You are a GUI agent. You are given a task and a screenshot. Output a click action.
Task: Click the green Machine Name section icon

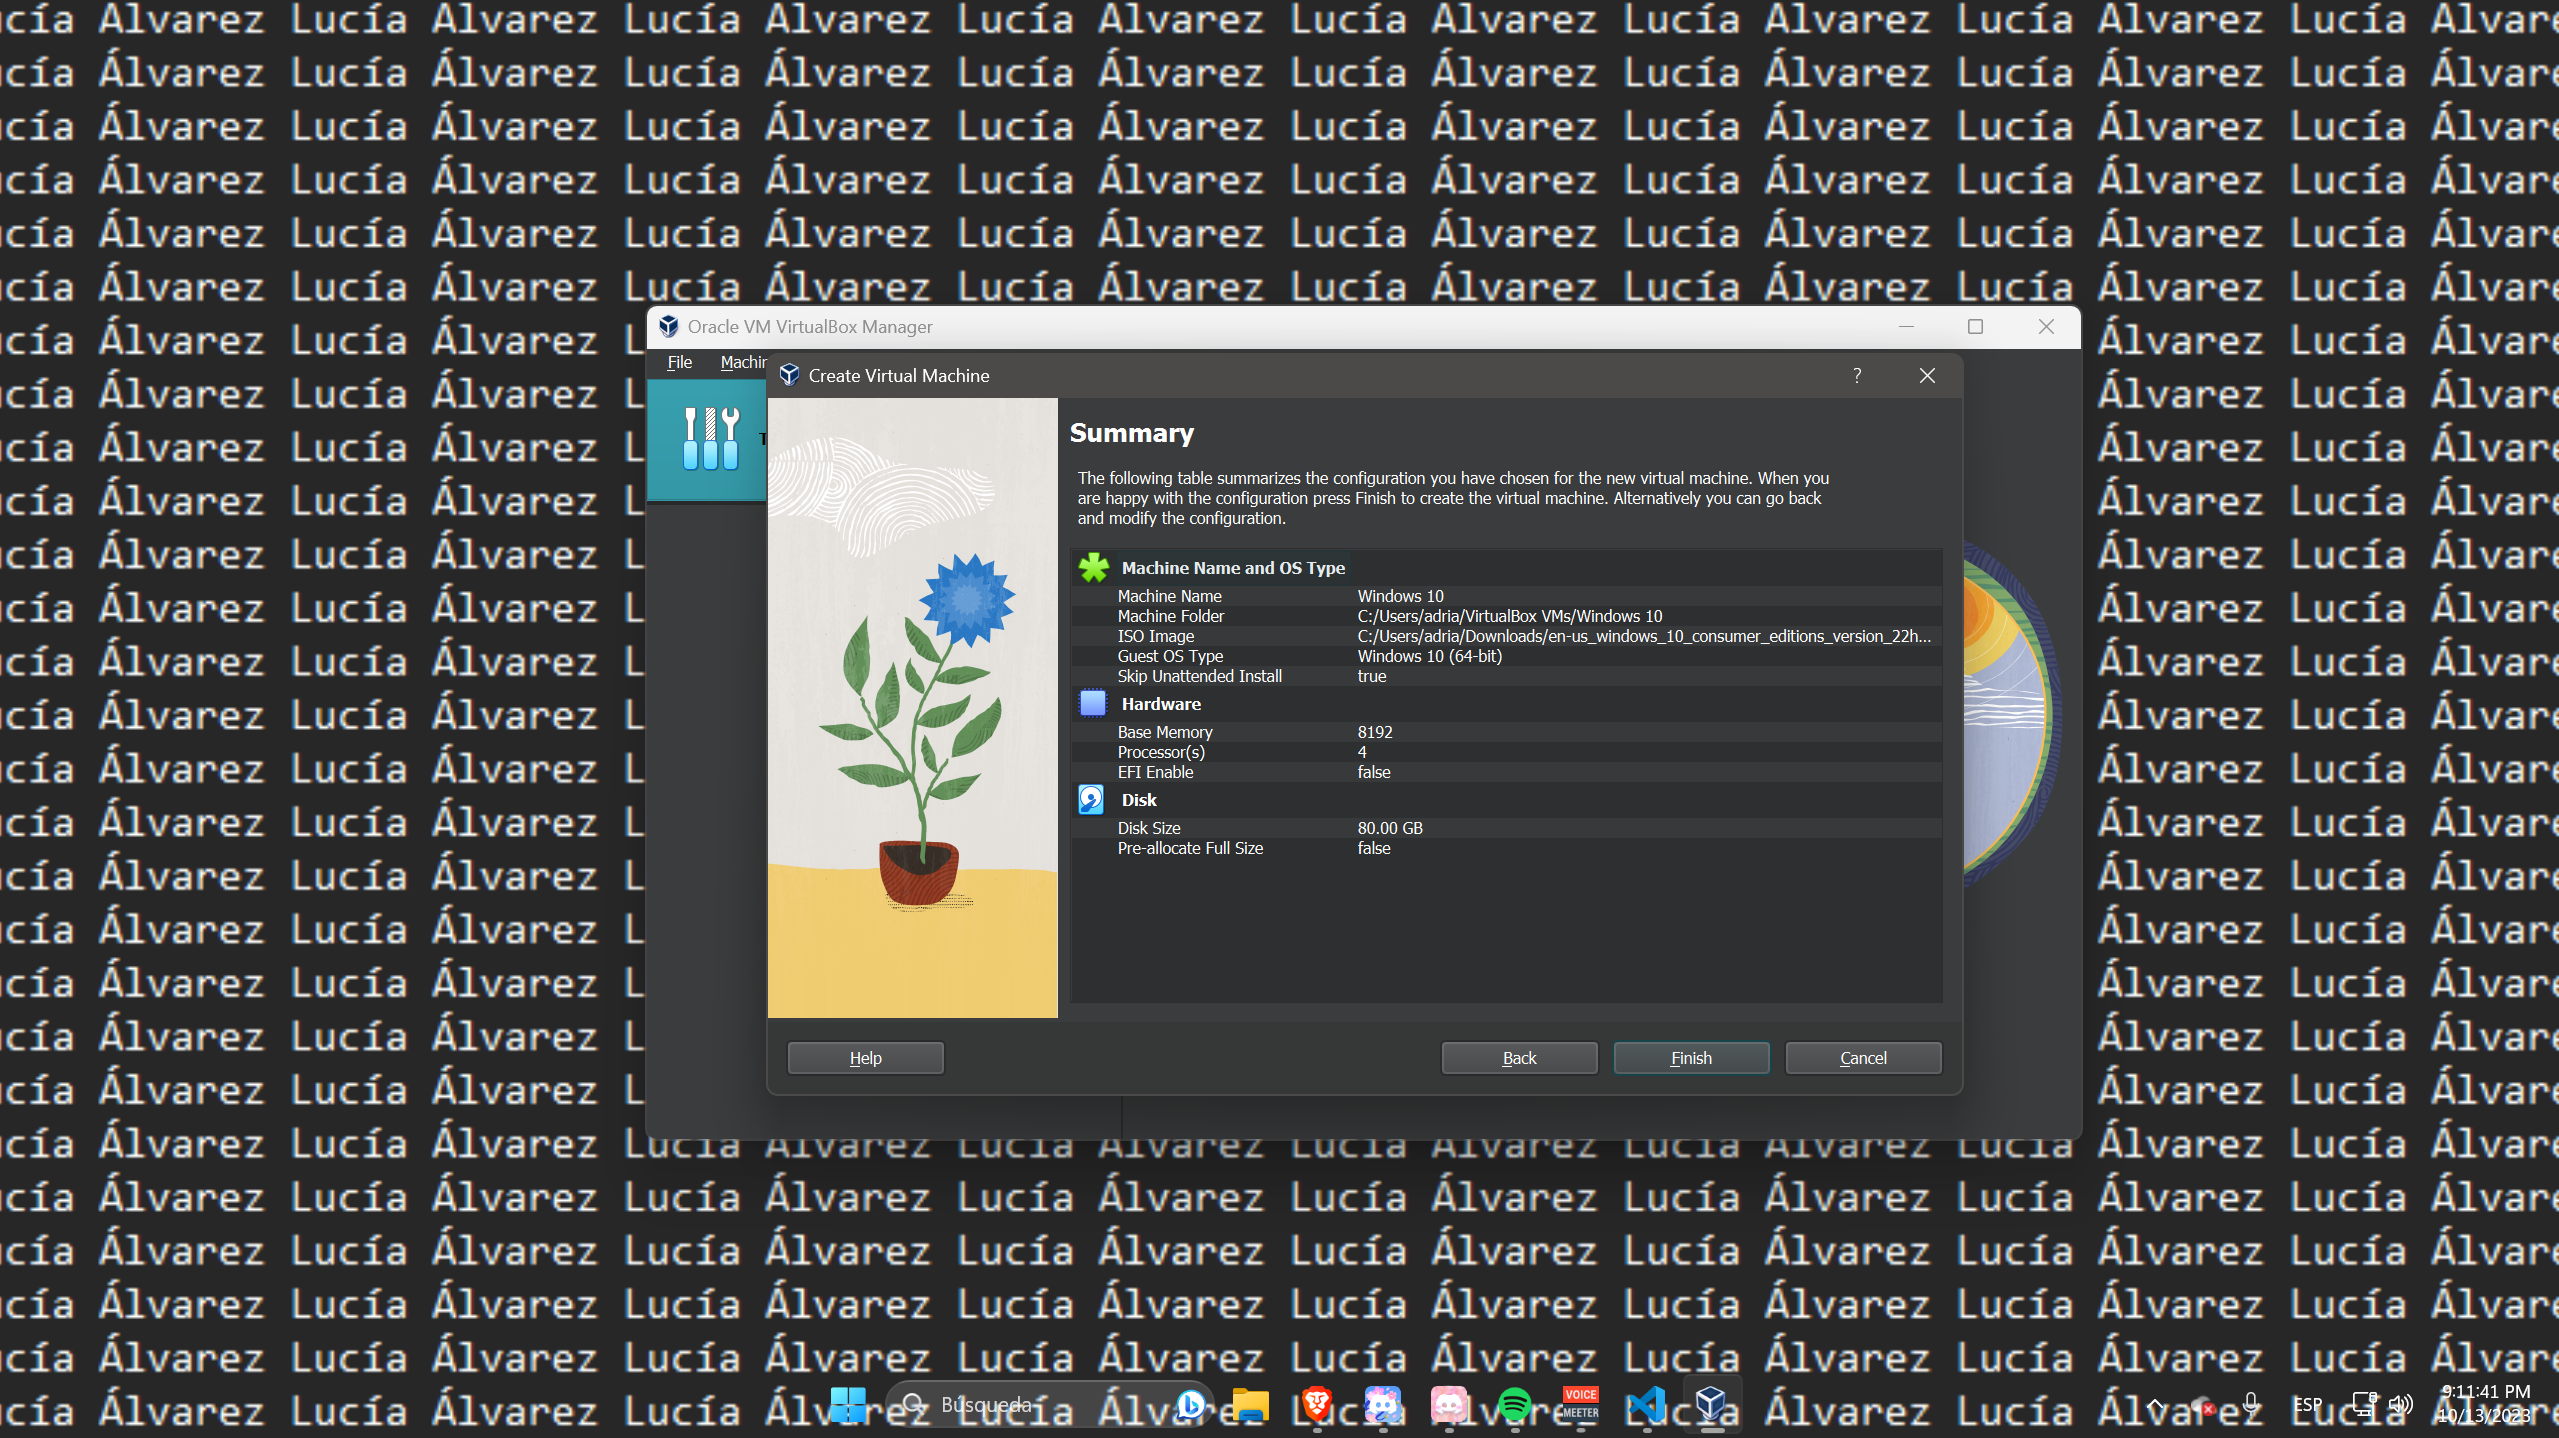click(x=1093, y=568)
